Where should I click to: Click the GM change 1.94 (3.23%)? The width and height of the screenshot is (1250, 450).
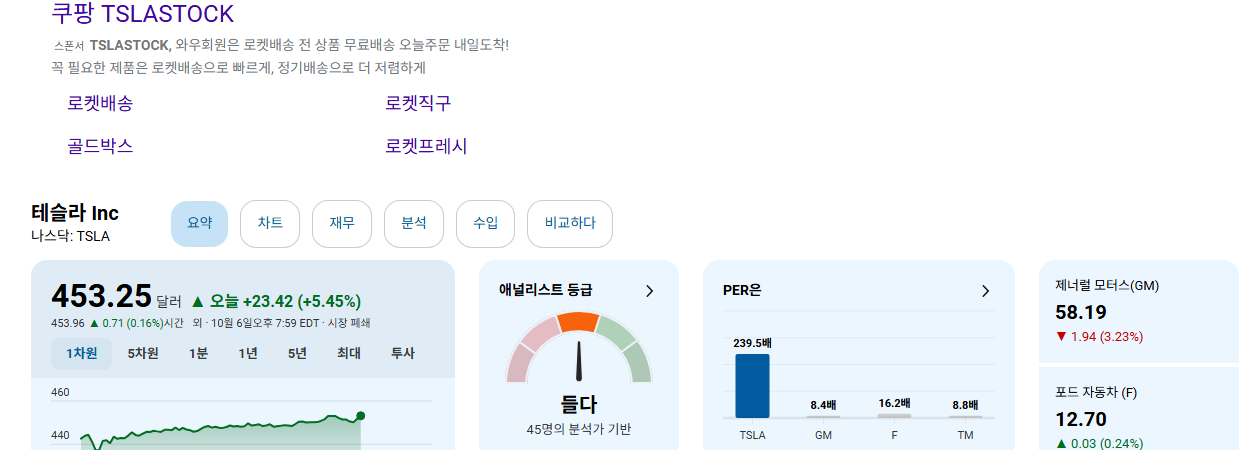click(x=1099, y=337)
